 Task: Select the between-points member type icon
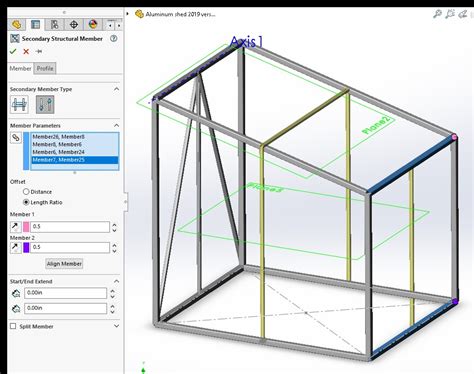pos(45,105)
